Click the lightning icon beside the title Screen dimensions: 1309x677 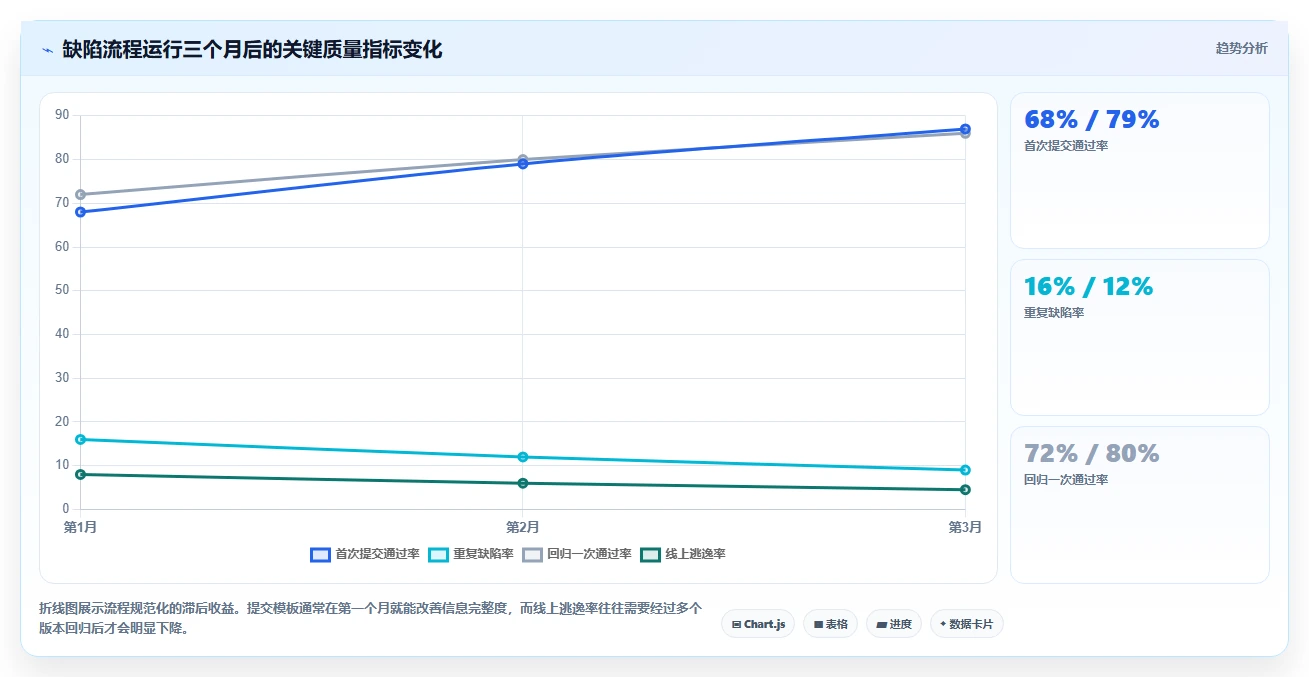(48, 50)
